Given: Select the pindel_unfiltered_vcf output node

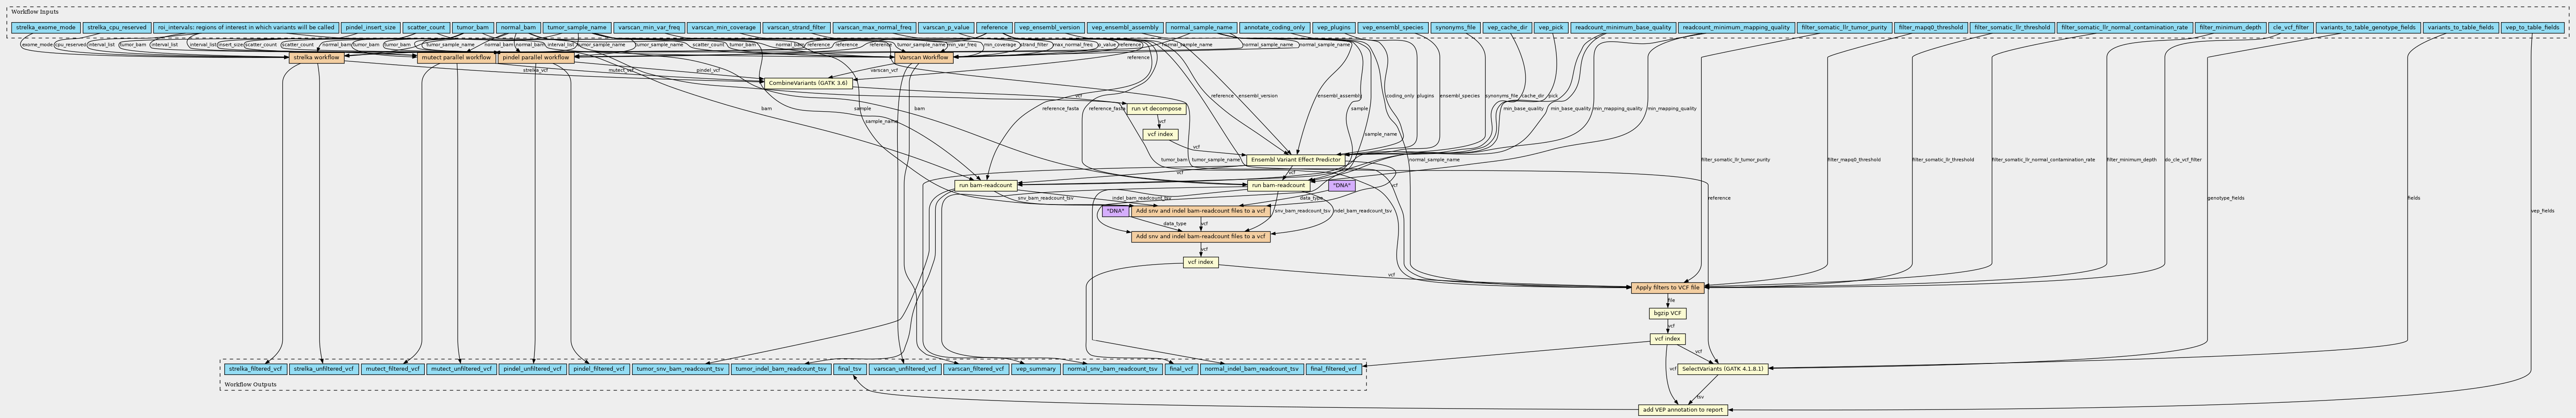Looking at the screenshot, I should [x=534, y=369].
